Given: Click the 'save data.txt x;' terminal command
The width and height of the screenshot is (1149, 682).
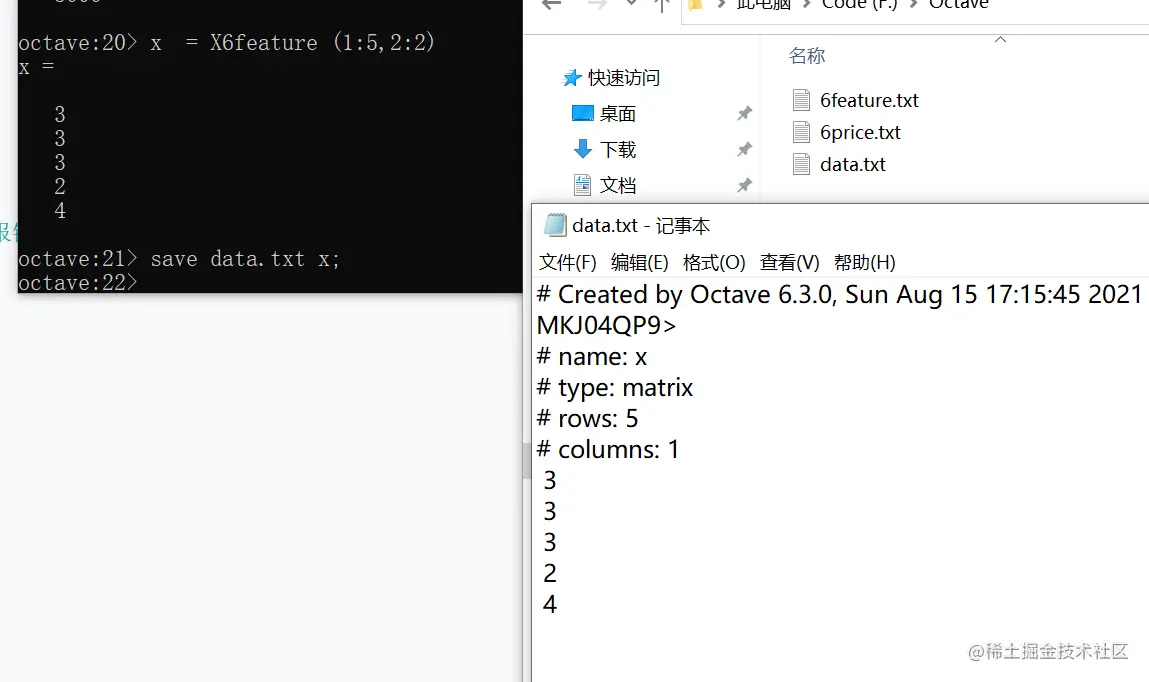Looking at the screenshot, I should [245, 259].
